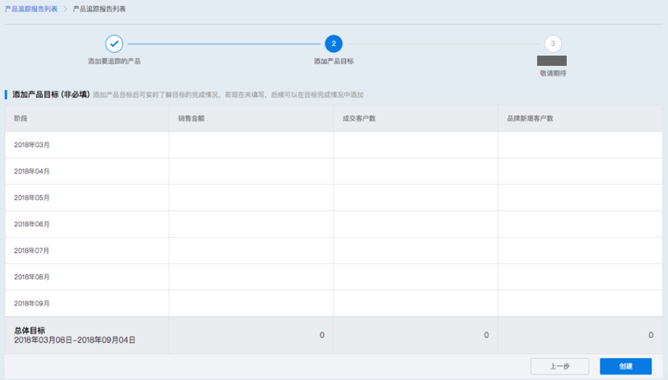
Task: Click 销售金额 field for 2018年03月
Action: coord(251,145)
